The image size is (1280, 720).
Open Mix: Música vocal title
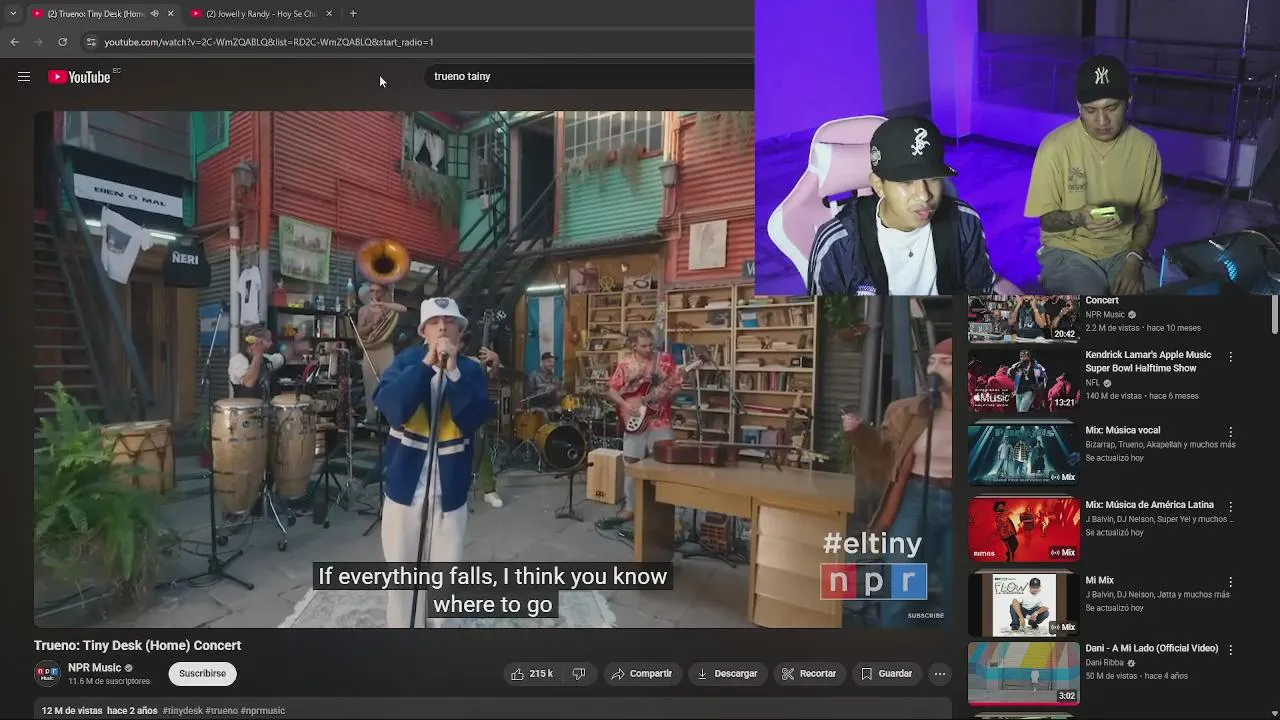pyautogui.click(x=1123, y=431)
